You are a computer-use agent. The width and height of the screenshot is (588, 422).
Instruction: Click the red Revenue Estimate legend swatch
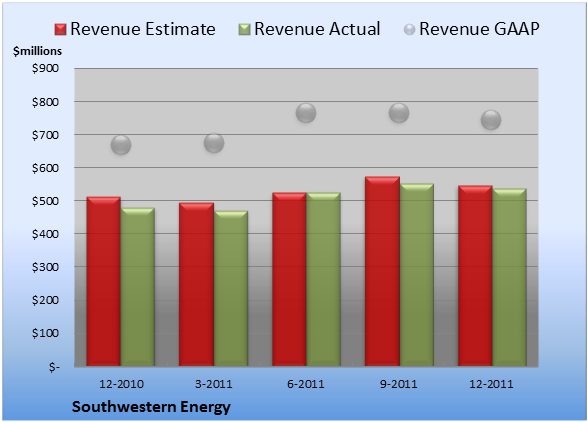click(x=60, y=30)
